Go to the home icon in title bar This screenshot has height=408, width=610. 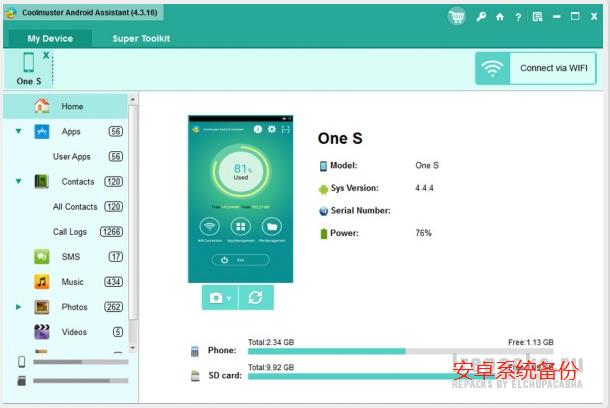tap(500, 17)
